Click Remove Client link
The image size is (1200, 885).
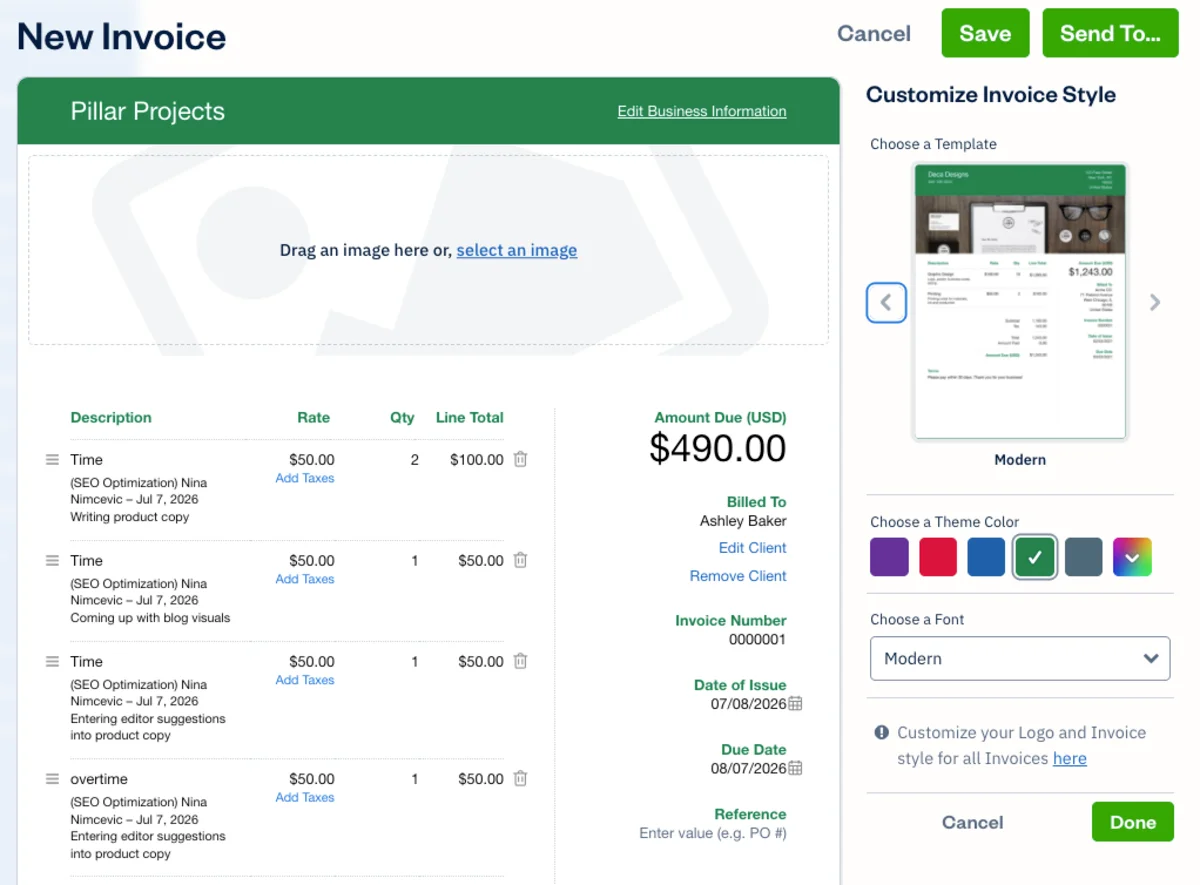point(738,576)
